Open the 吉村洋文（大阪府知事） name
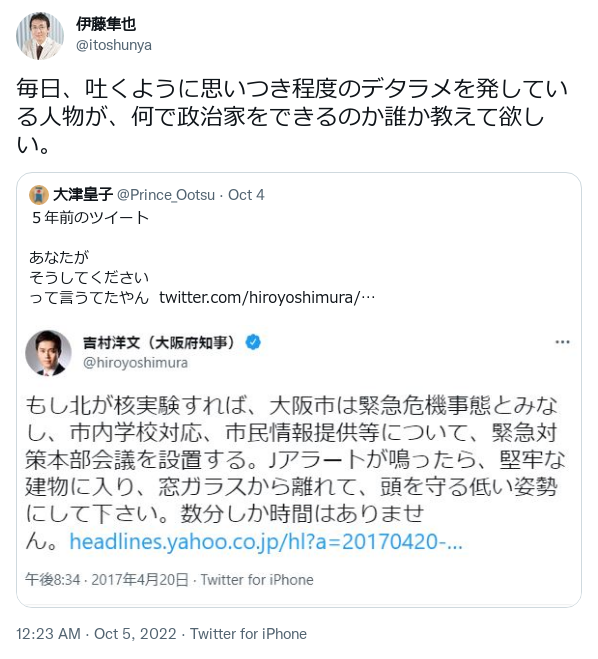Viewport: 598px width, 659px height. (161, 343)
